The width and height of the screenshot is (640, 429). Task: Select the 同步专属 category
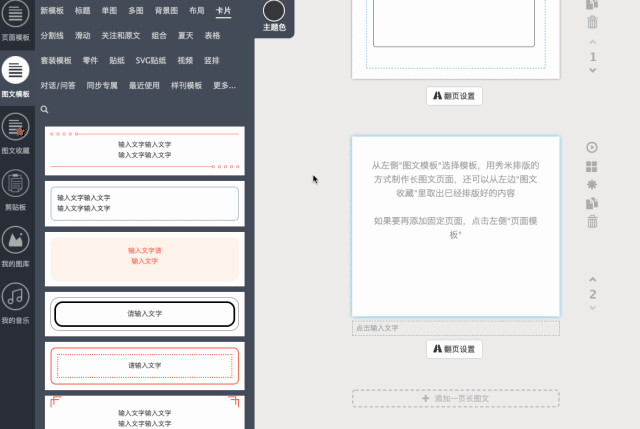coord(102,85)
